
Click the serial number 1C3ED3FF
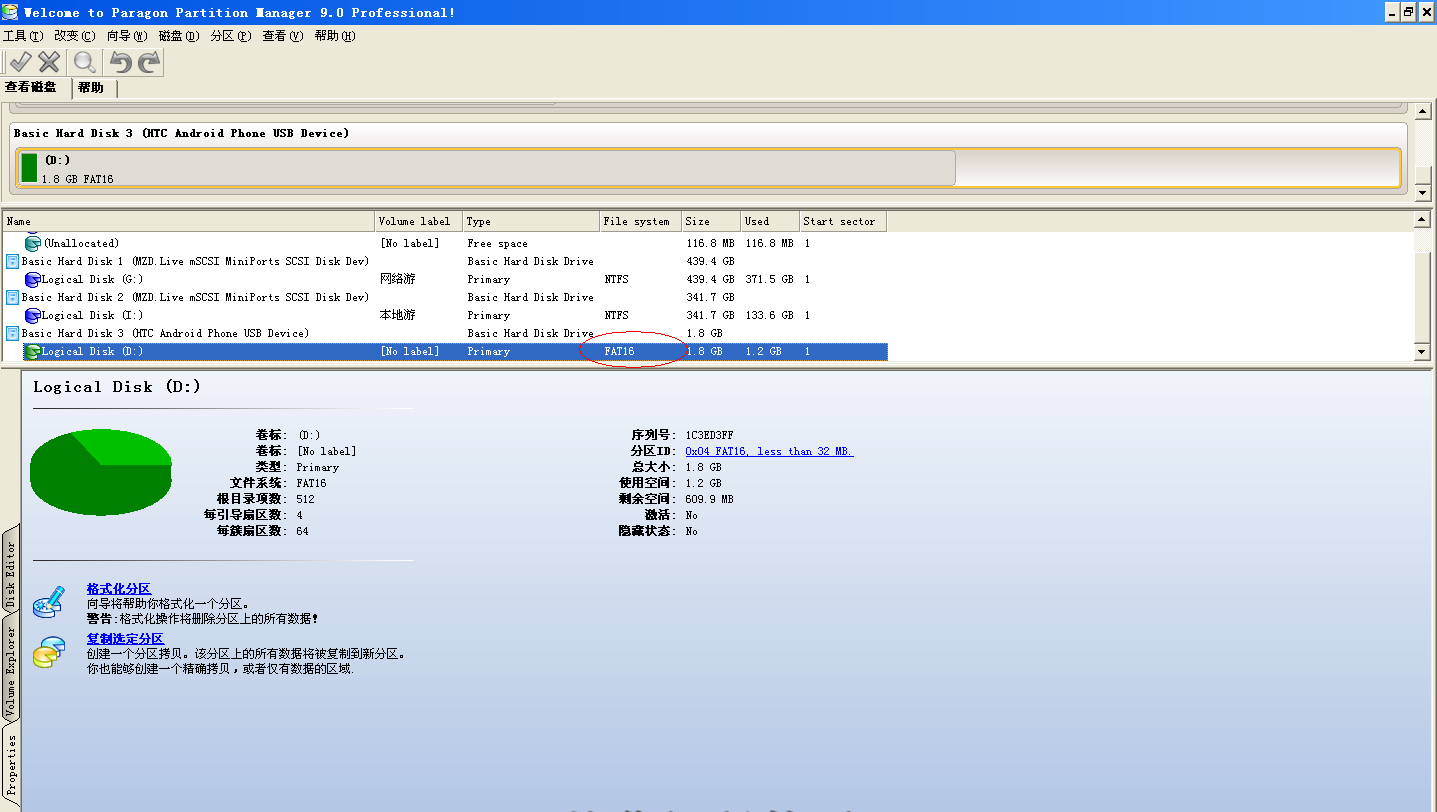pyautogui.click(x=709, y=435)
